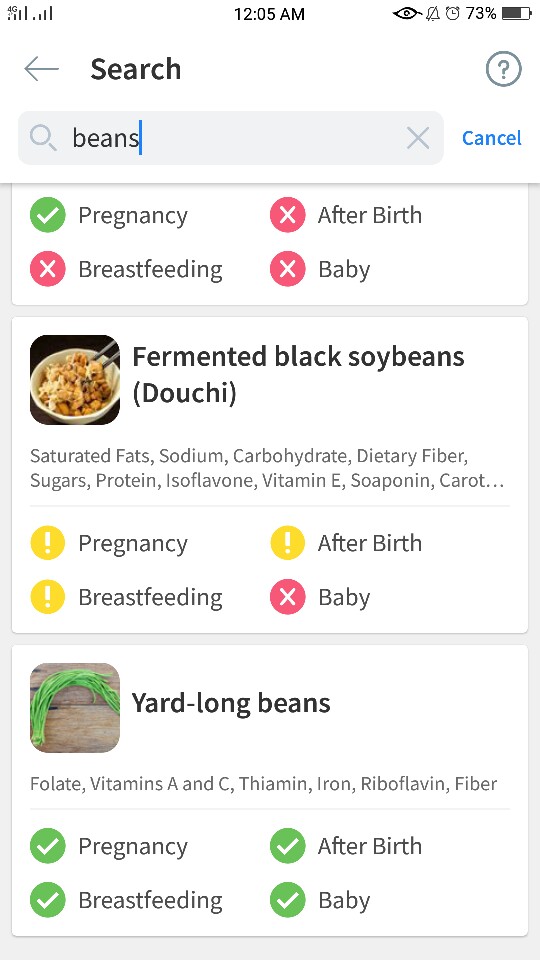Open the Yard-long beans thumbnail image

click(x=75, y=708)
